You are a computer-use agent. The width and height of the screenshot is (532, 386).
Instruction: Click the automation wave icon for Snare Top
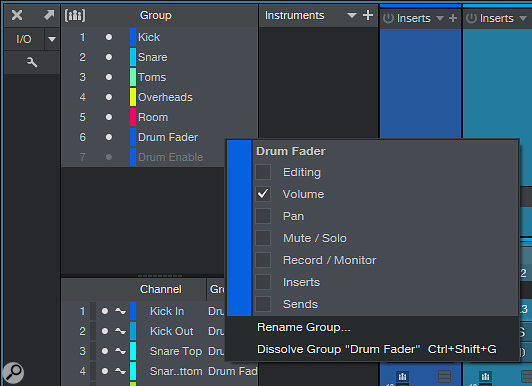click(x=120, y=351)
